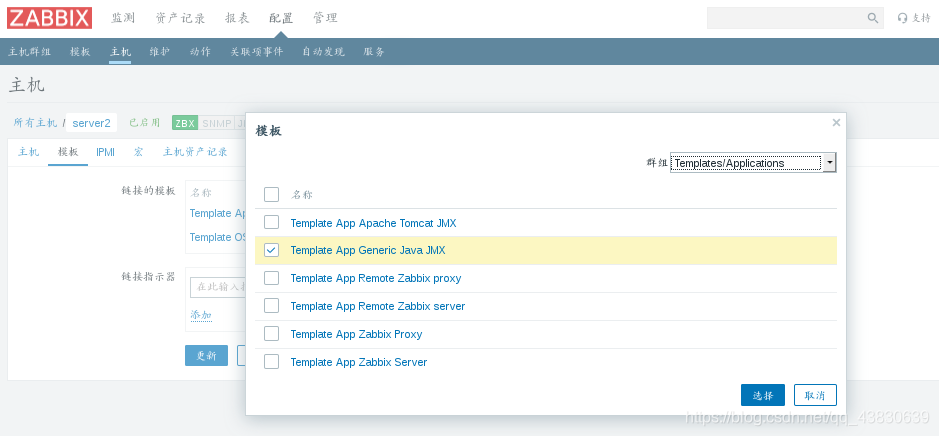Image resolution: width=939 pixels, height=436 pixels.
Task: Open the 监测 top menu
Action: pos(123,18)
